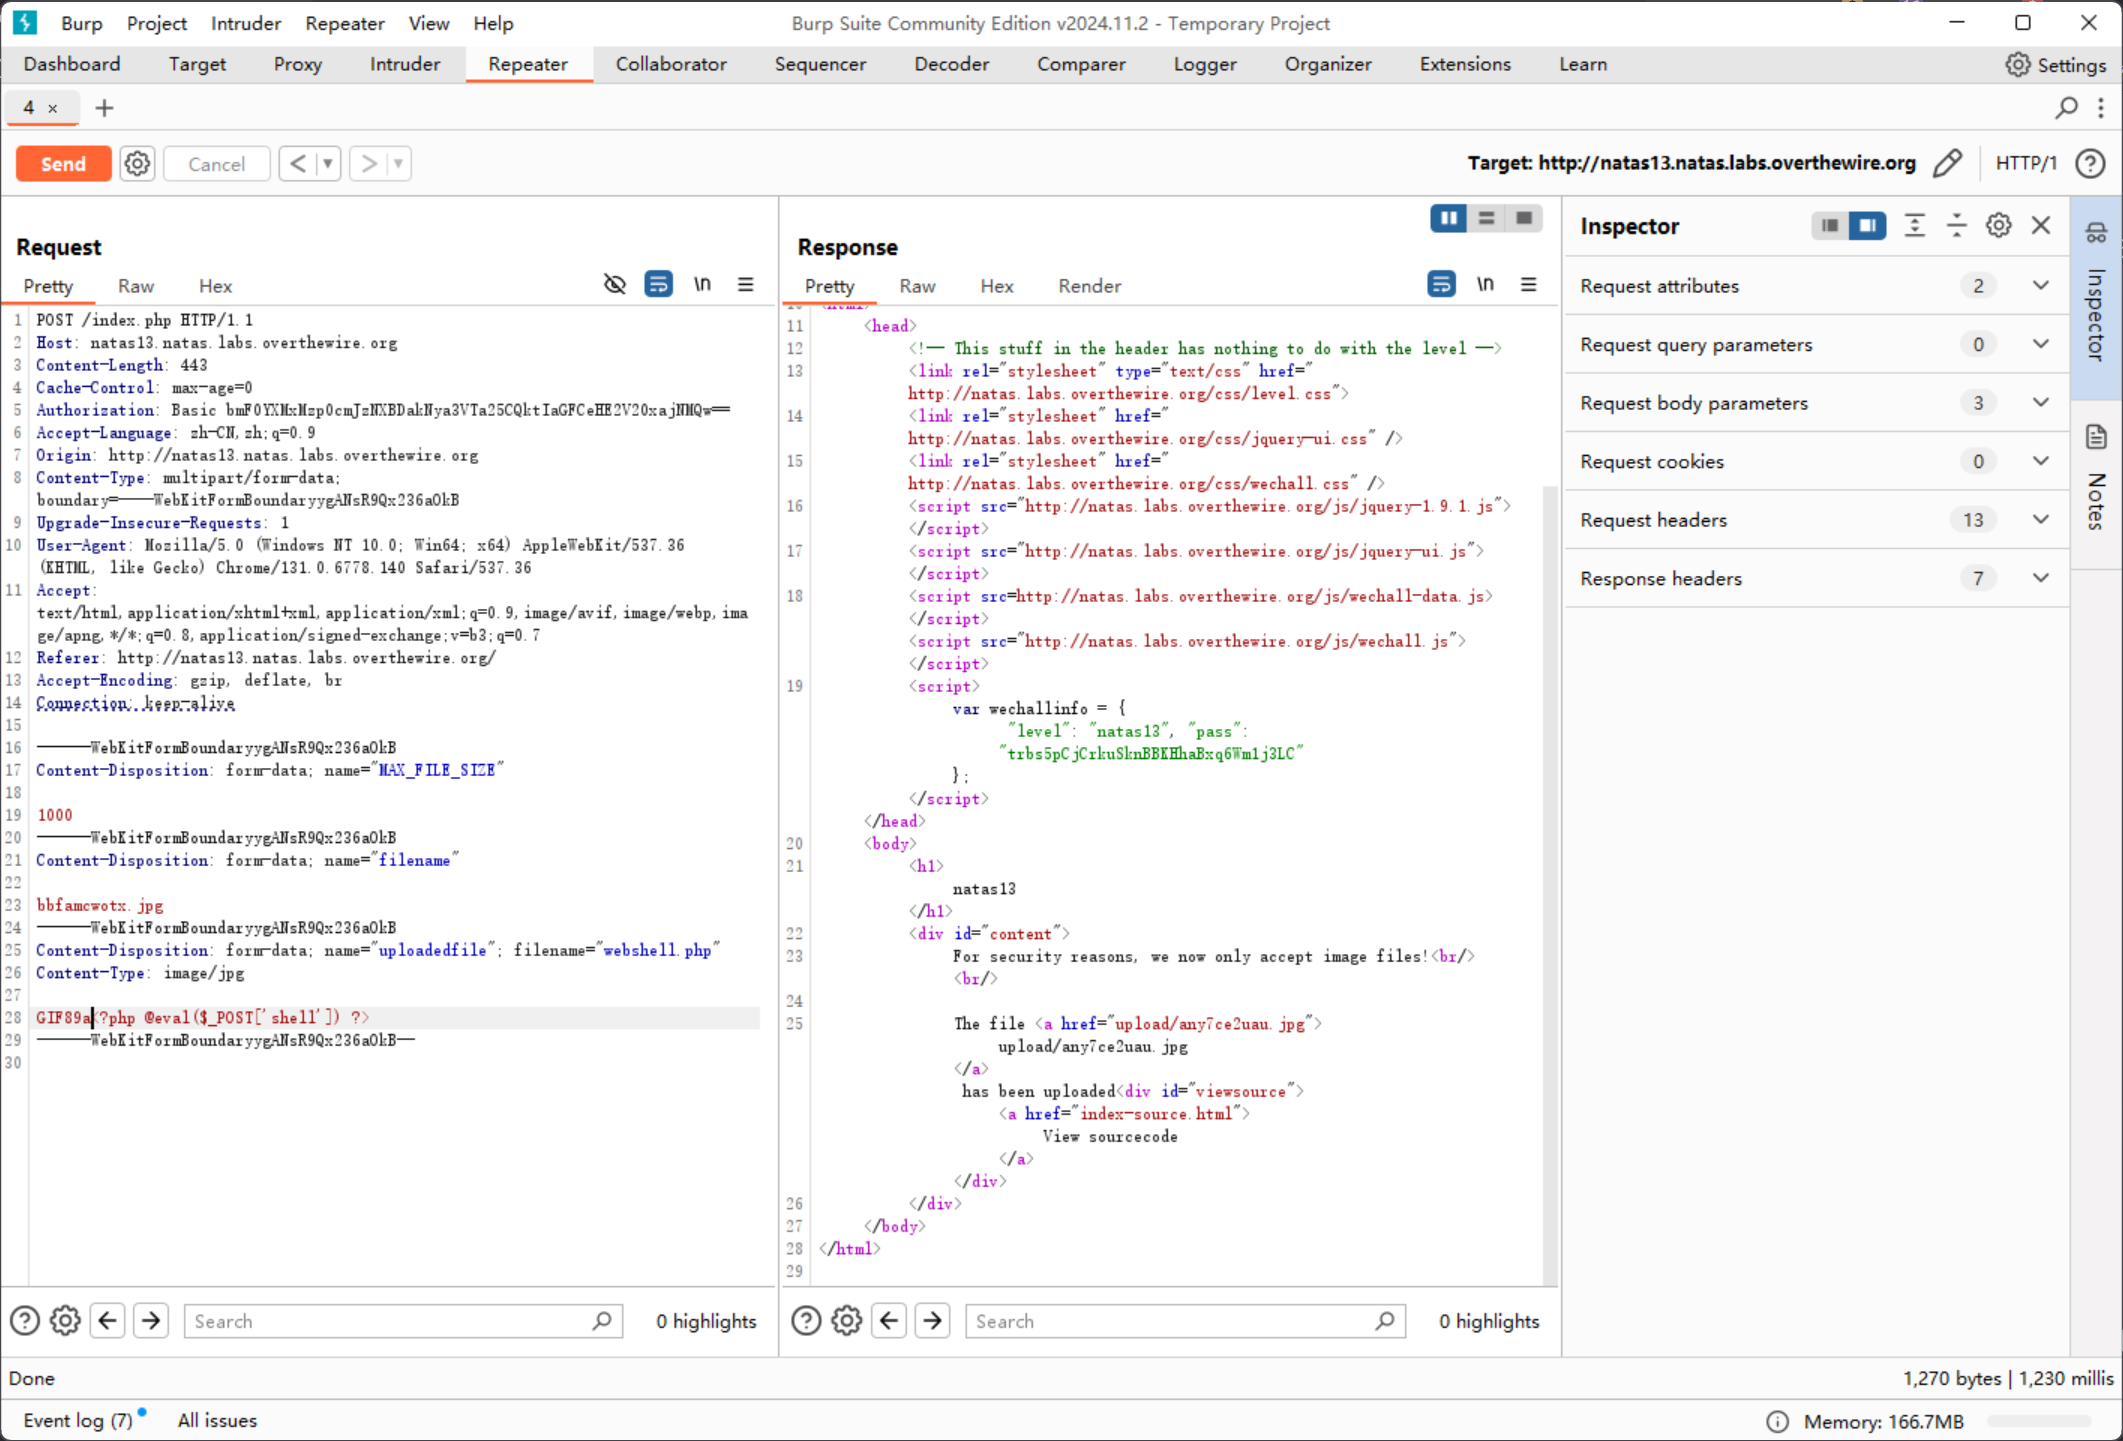Add a new Repeater tab
The width and height of the screenshot is (2123, 1441).
click(104, 107)
